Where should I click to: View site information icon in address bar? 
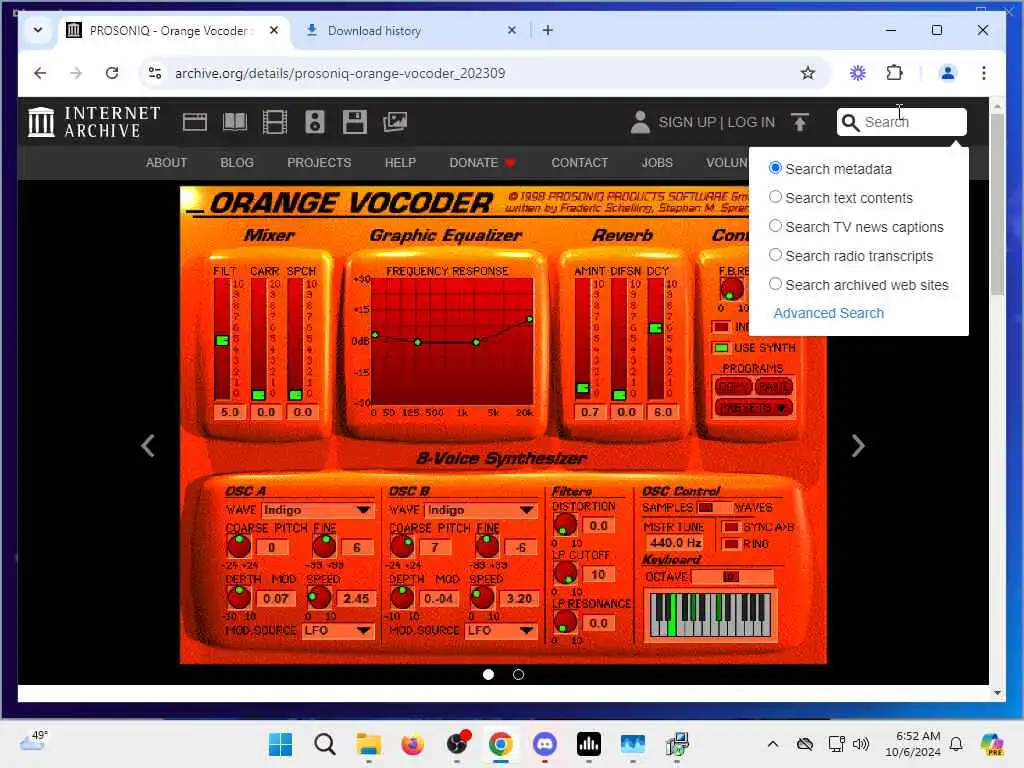coord(155,73)
